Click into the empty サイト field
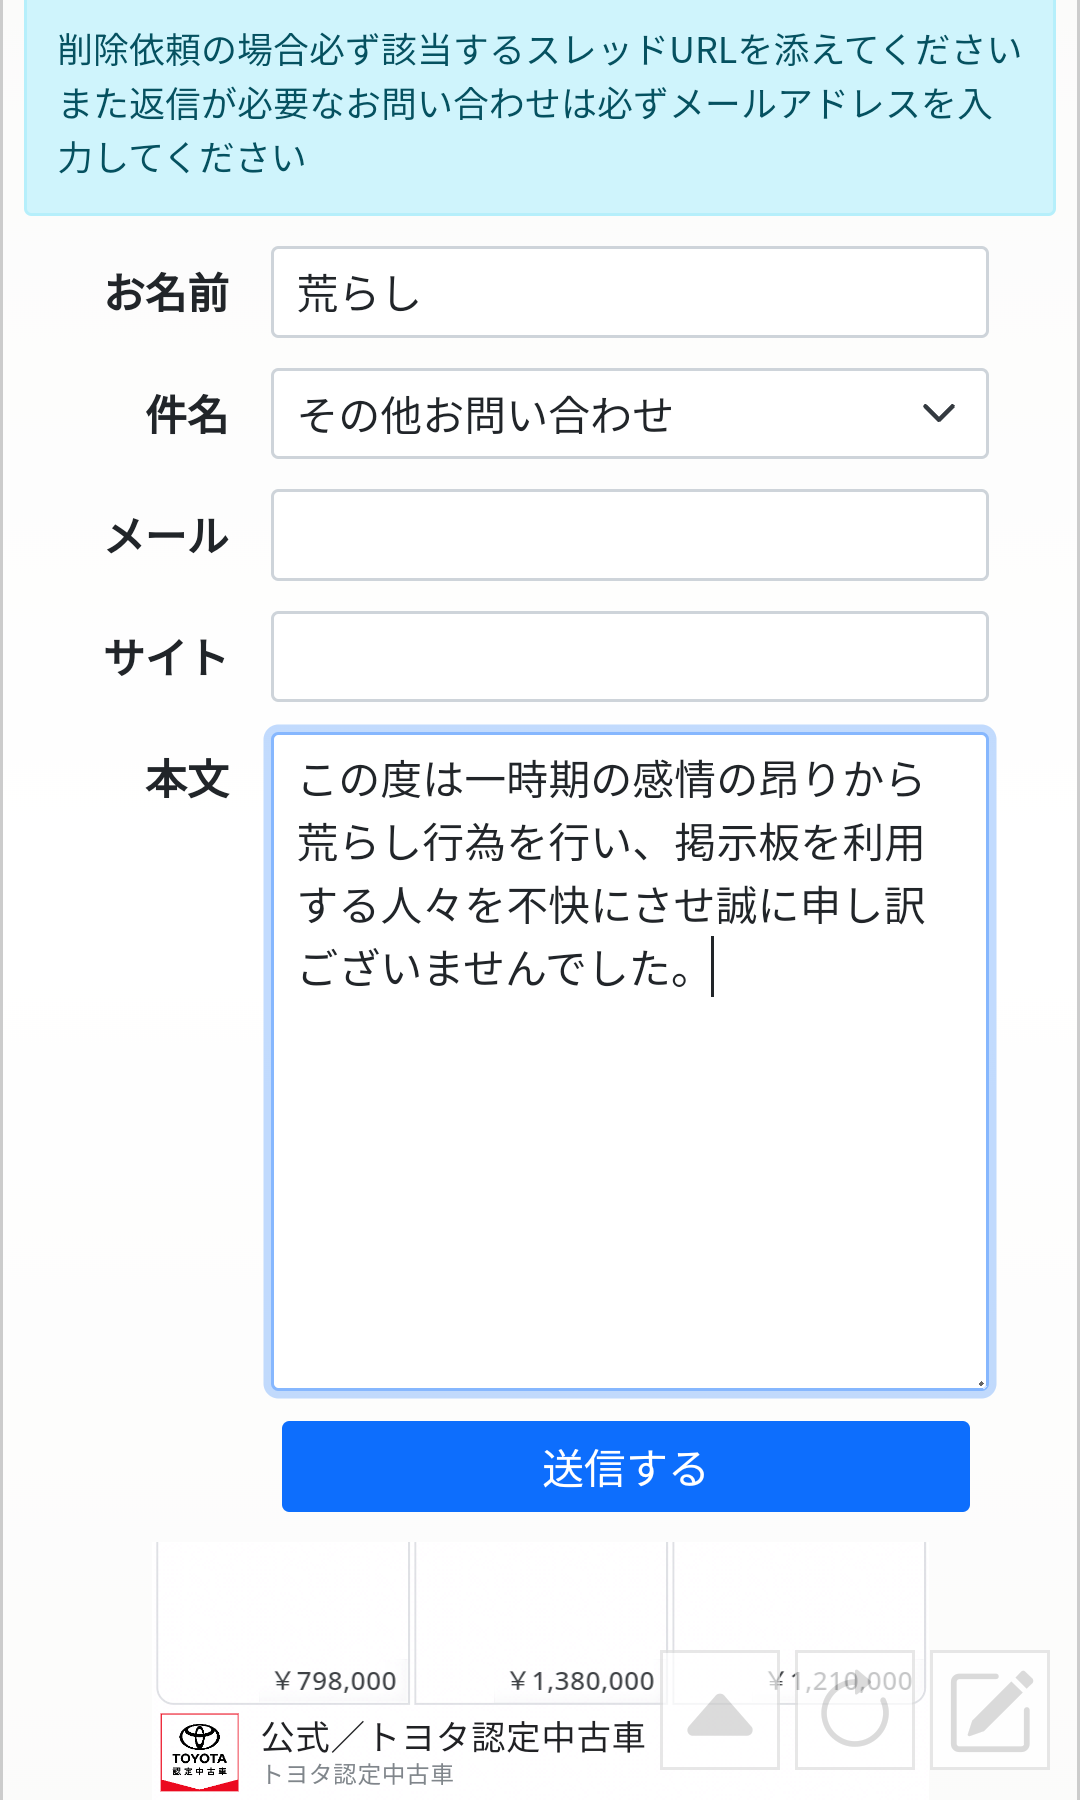This screenshot has width=1080, height=1800. (629, 657)
